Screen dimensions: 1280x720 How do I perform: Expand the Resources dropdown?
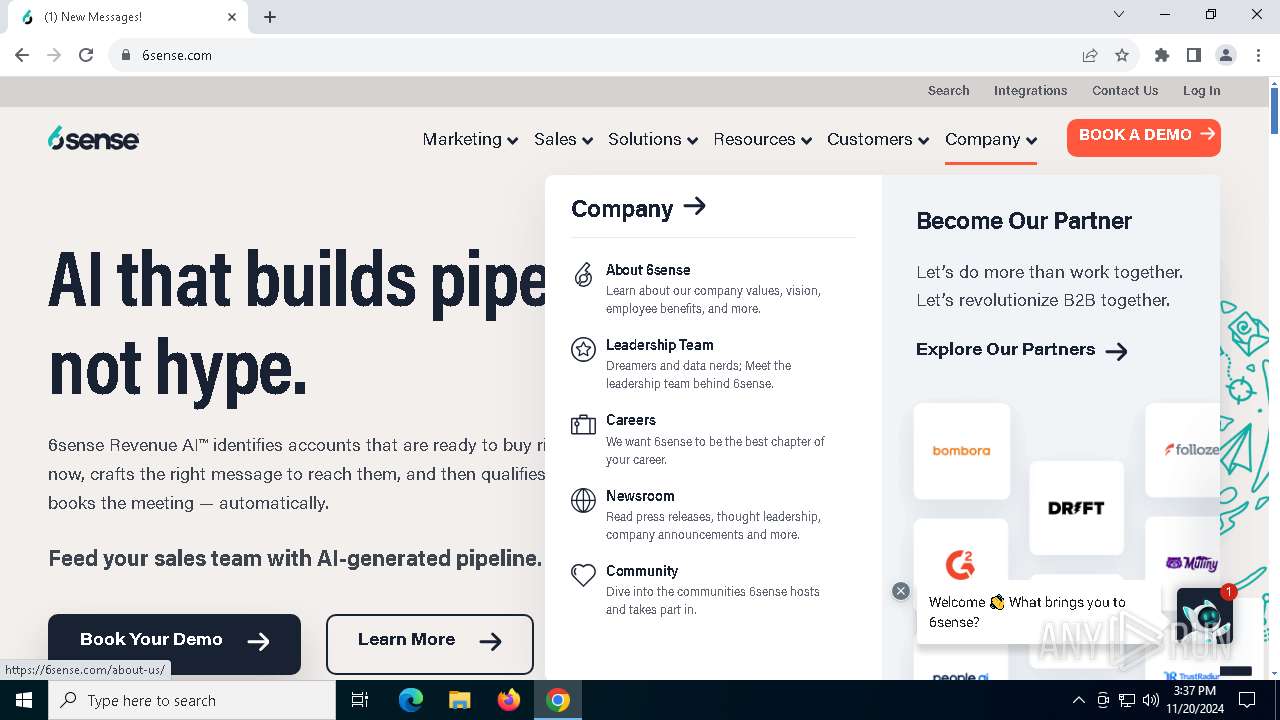(x=762, y=139)
